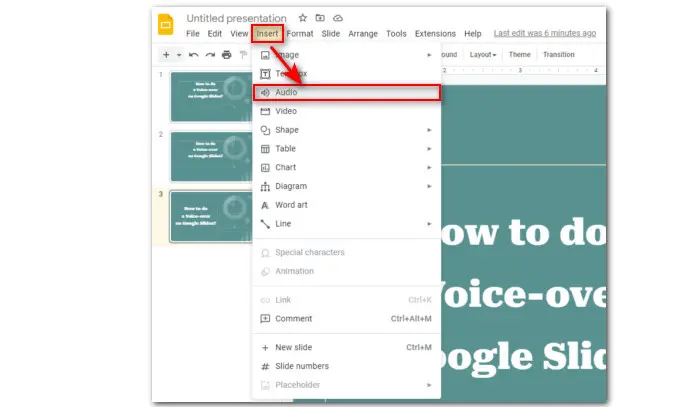Viewport: 700px width, 407px height.
Task: Open the Format menu
Action: [x=300, y=33]
